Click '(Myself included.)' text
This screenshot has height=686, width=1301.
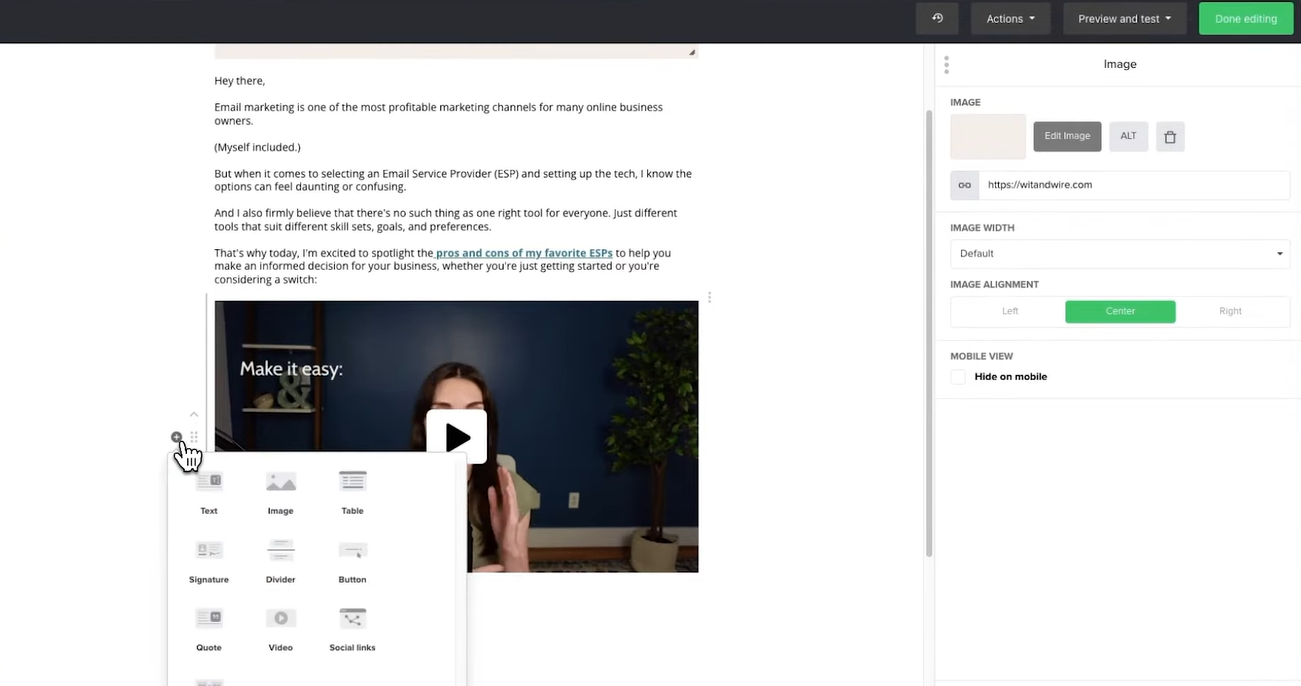click(x=257, y=147)
